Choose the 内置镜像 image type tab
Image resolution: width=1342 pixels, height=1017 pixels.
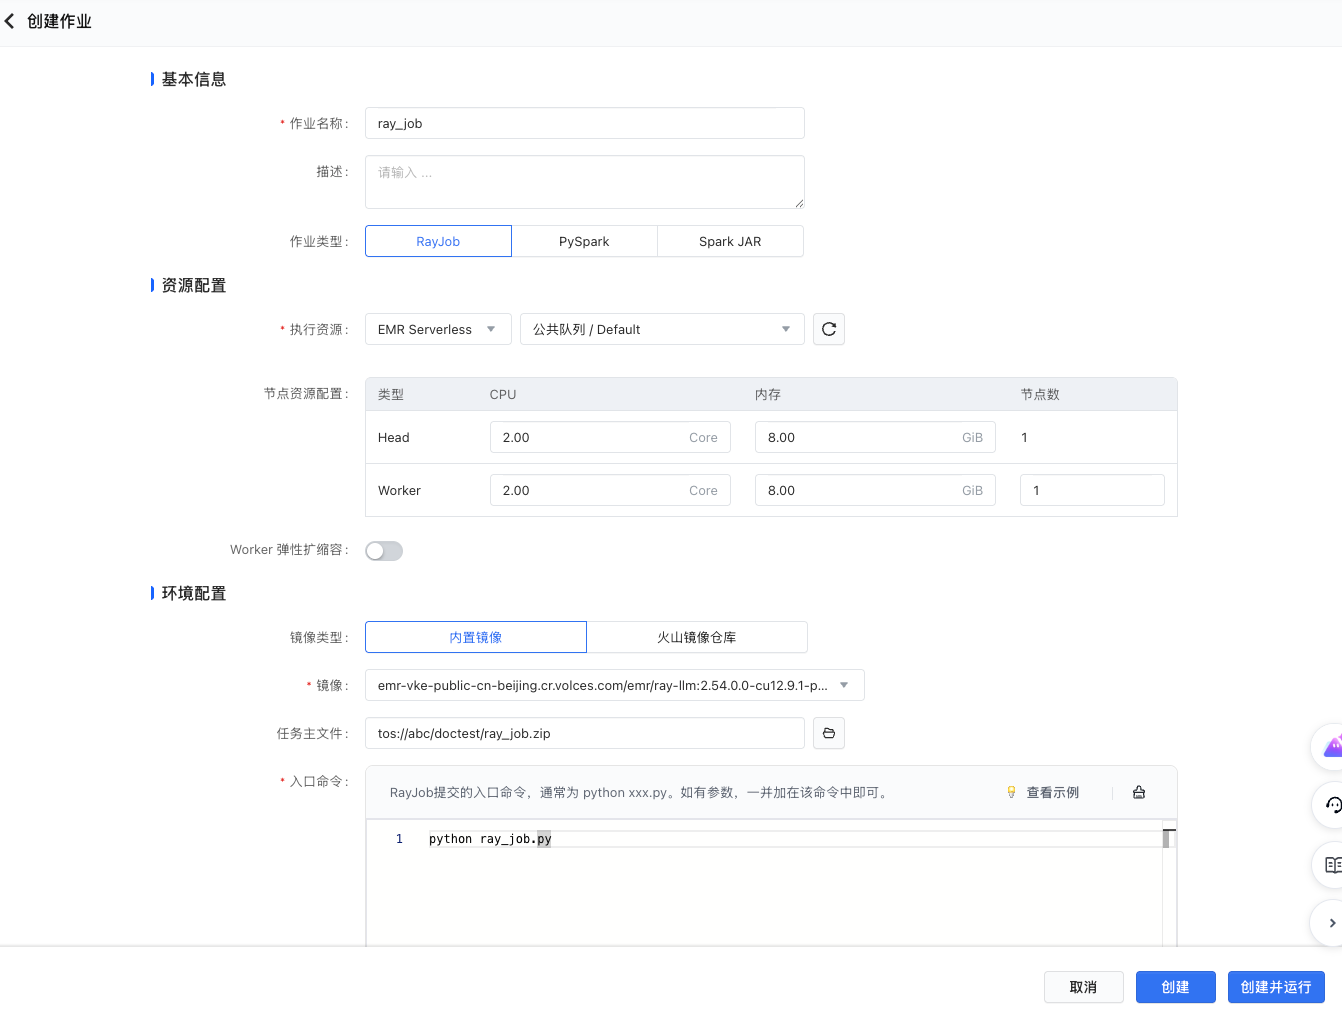(x=476, y=637)
